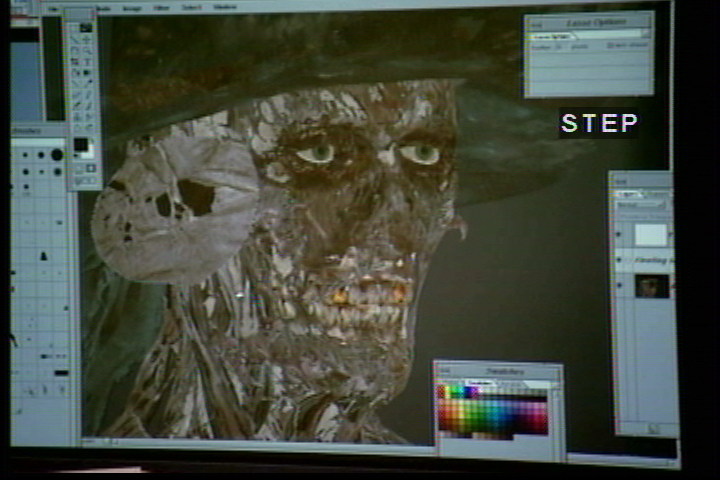Select the Layers tab in Layers palette
Image resolution: width=720 pixels, height=480 pixels.
(629, 194)
